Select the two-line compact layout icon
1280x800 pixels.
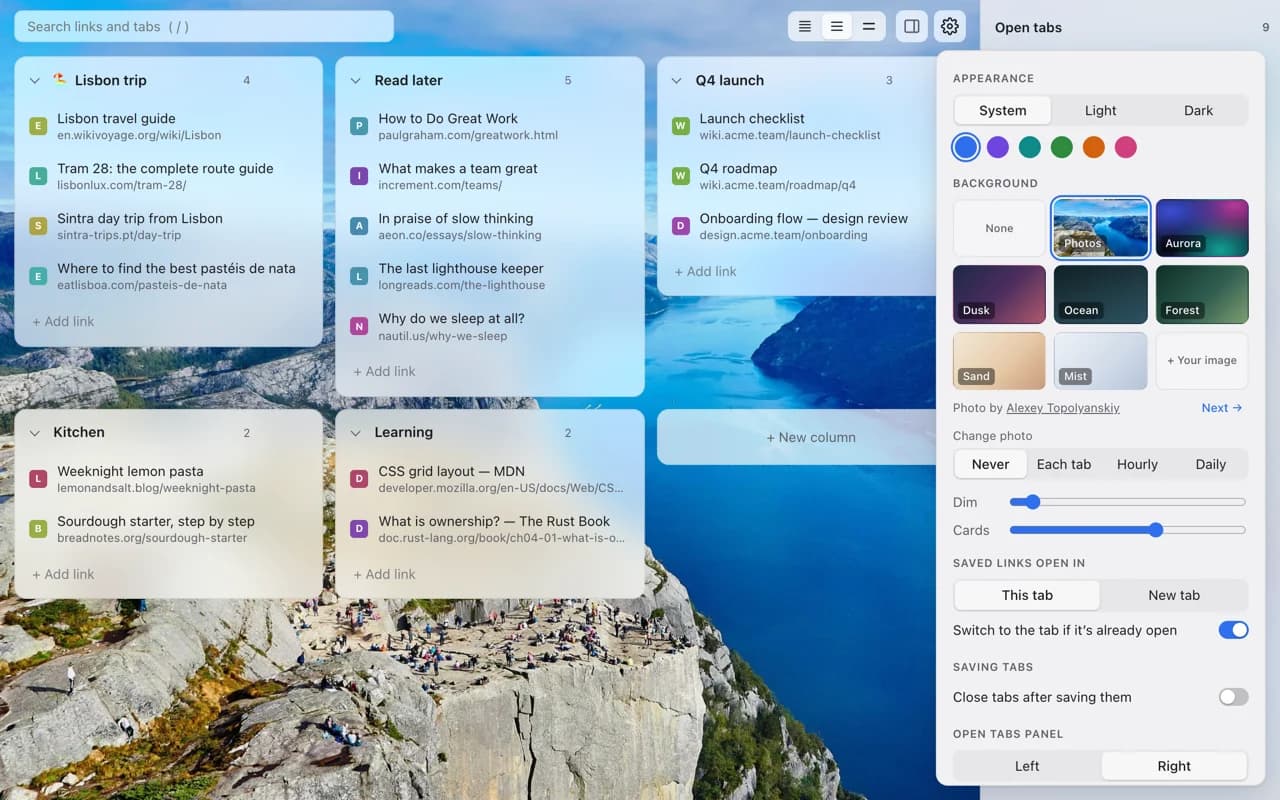pyautogui.click(x=869, y=26)
